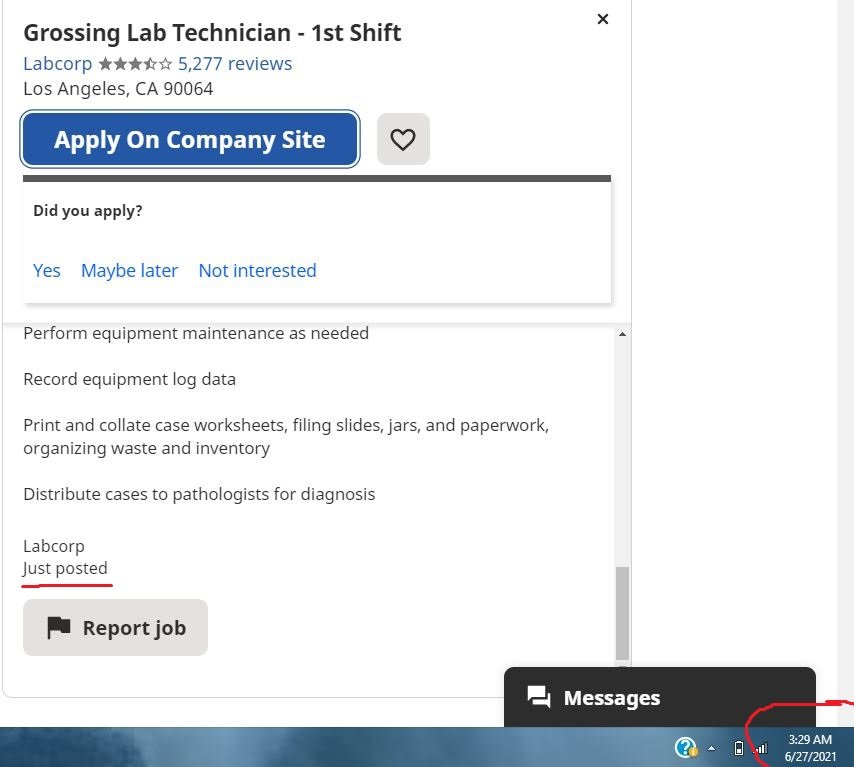The width and height of the screenshot is (854, 767).
Task: Click the scroll up arrow in description
Action: pos(622,334)
